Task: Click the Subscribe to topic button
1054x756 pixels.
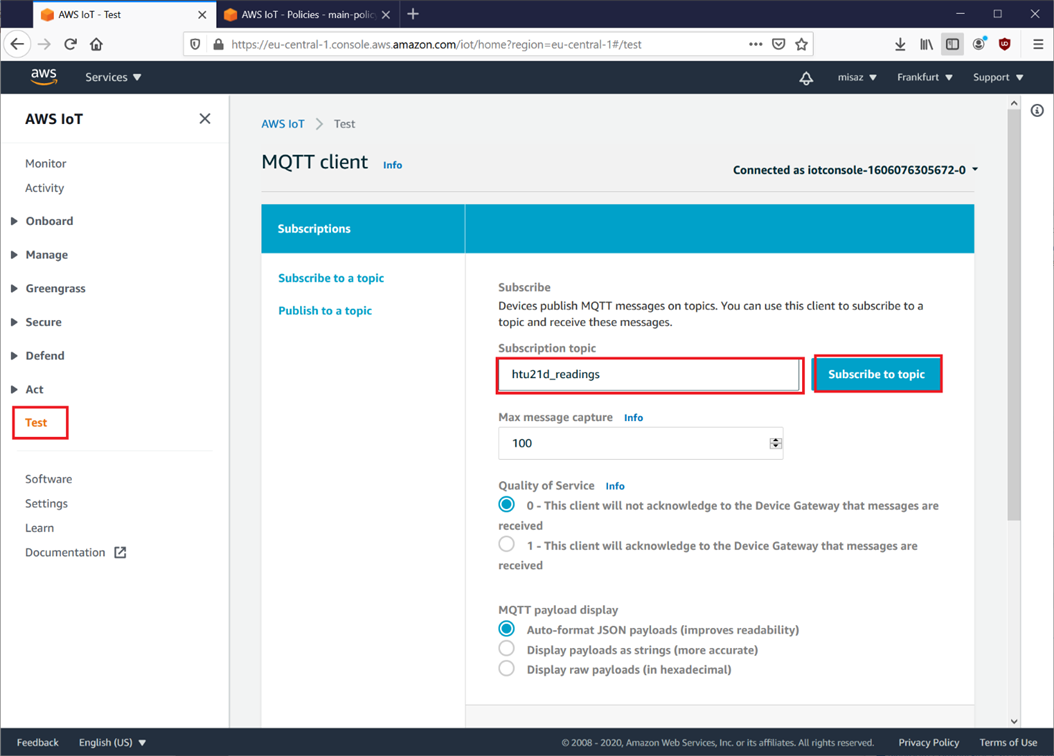Action: [877, 374]
